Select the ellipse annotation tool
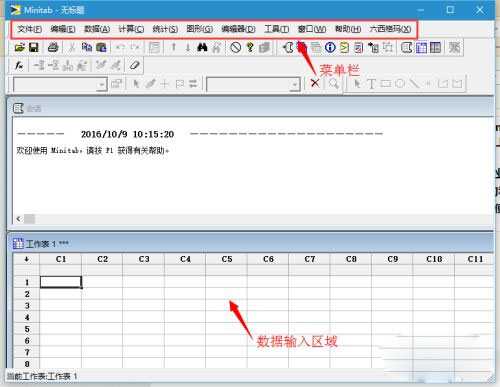500x387 pixels. click(400, 83)
